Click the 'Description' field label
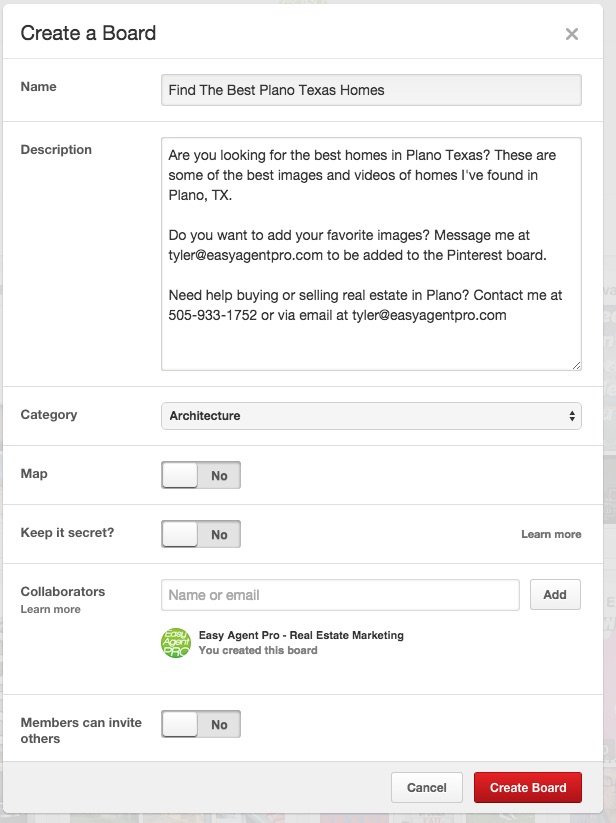 [56, 150]
